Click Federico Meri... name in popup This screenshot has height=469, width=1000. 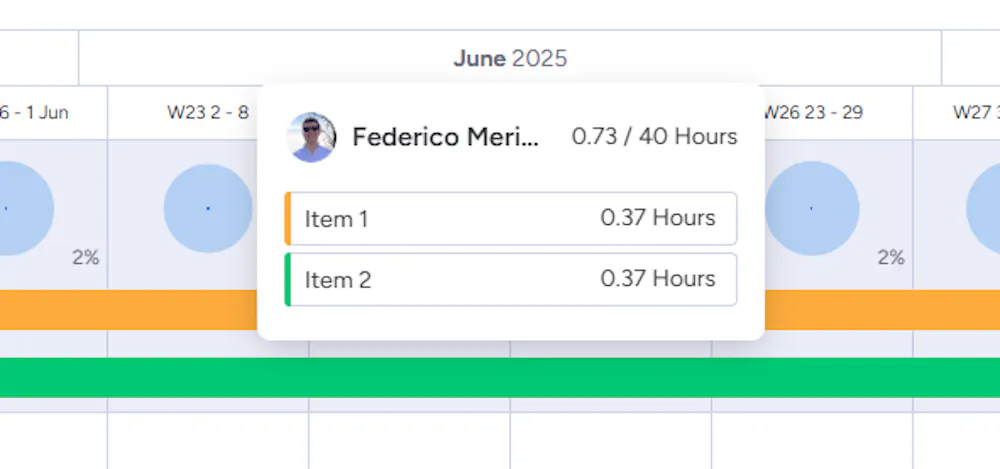click(x=445, y=137)
